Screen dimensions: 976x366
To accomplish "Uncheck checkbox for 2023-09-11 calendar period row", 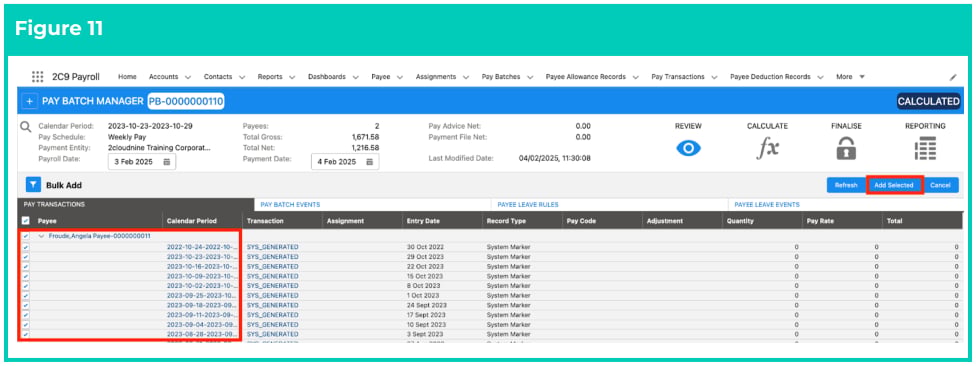I will coord(26,315).
